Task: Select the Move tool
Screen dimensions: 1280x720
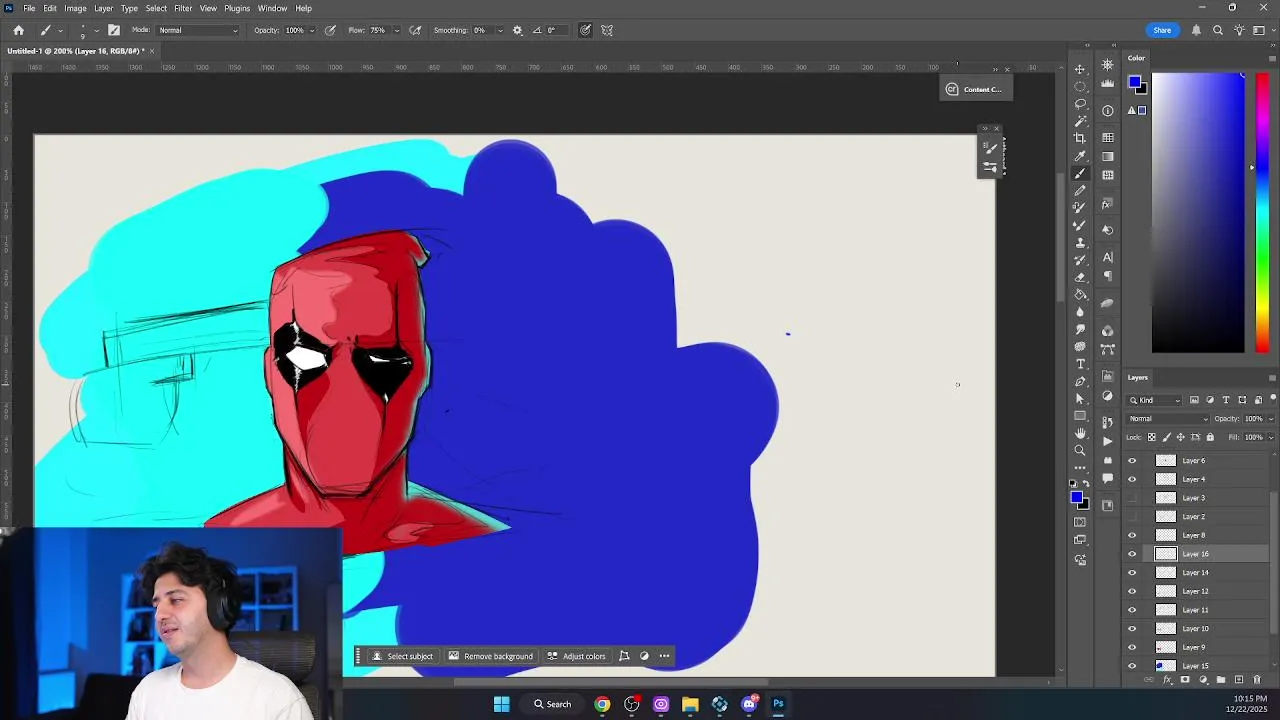Action: (x=1080, y=69)
